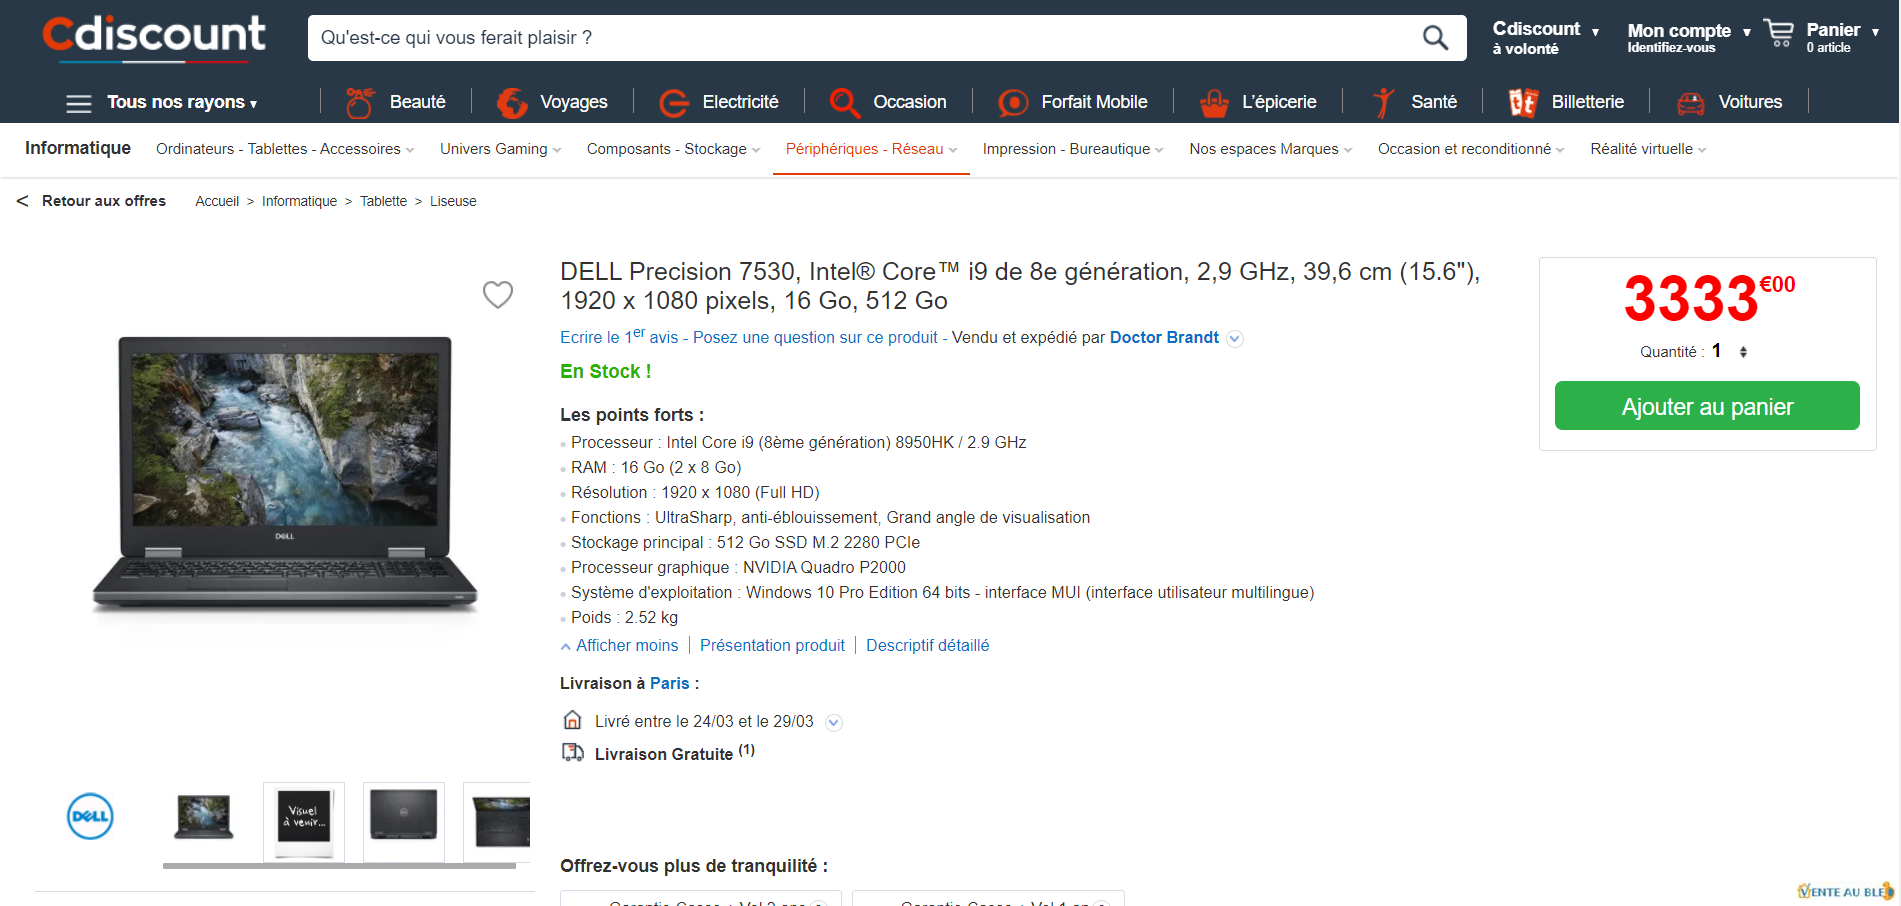Viewport: 1901px width, 906px height.
Task: Click the hamburger menu icon
Action: [x=79, y=103]
